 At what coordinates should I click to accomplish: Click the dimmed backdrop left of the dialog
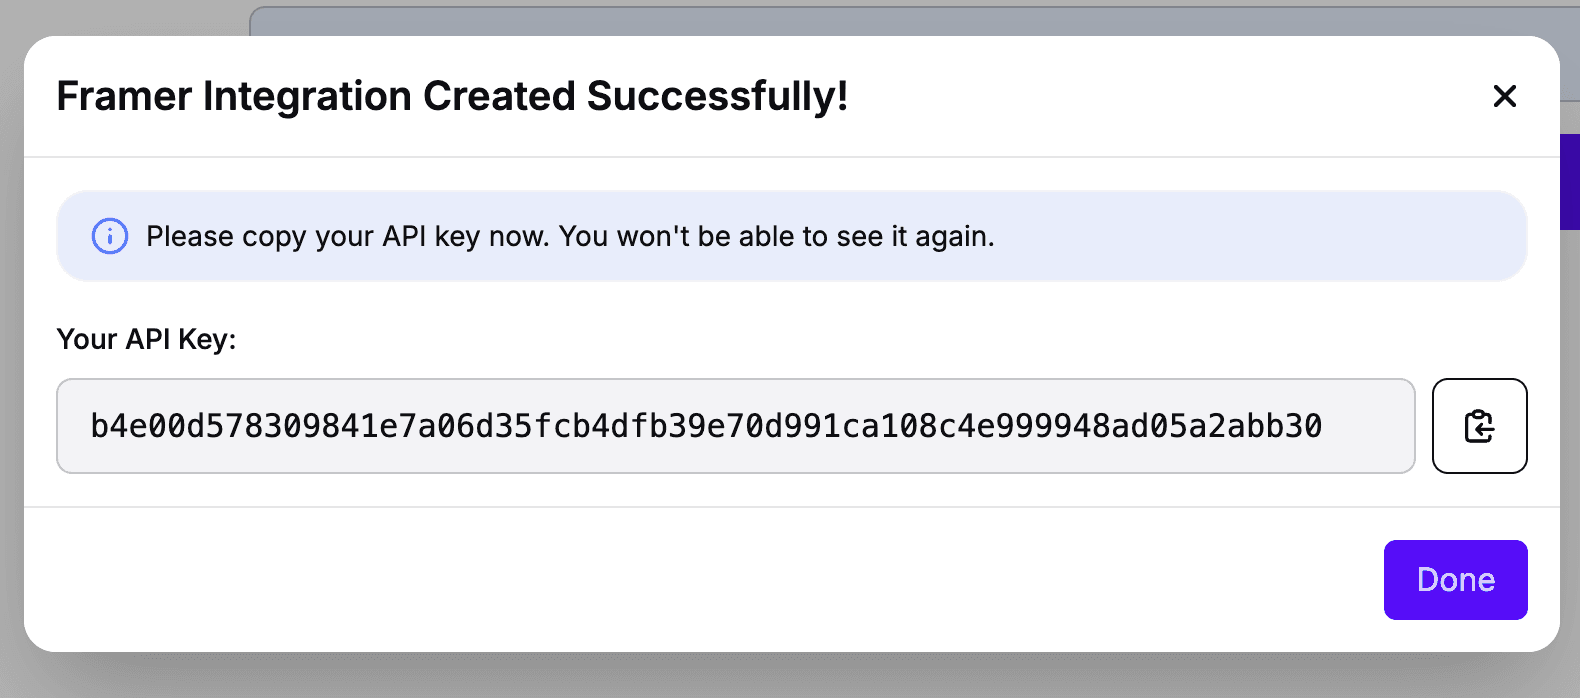pyautogui.click(x=11, y=350)
